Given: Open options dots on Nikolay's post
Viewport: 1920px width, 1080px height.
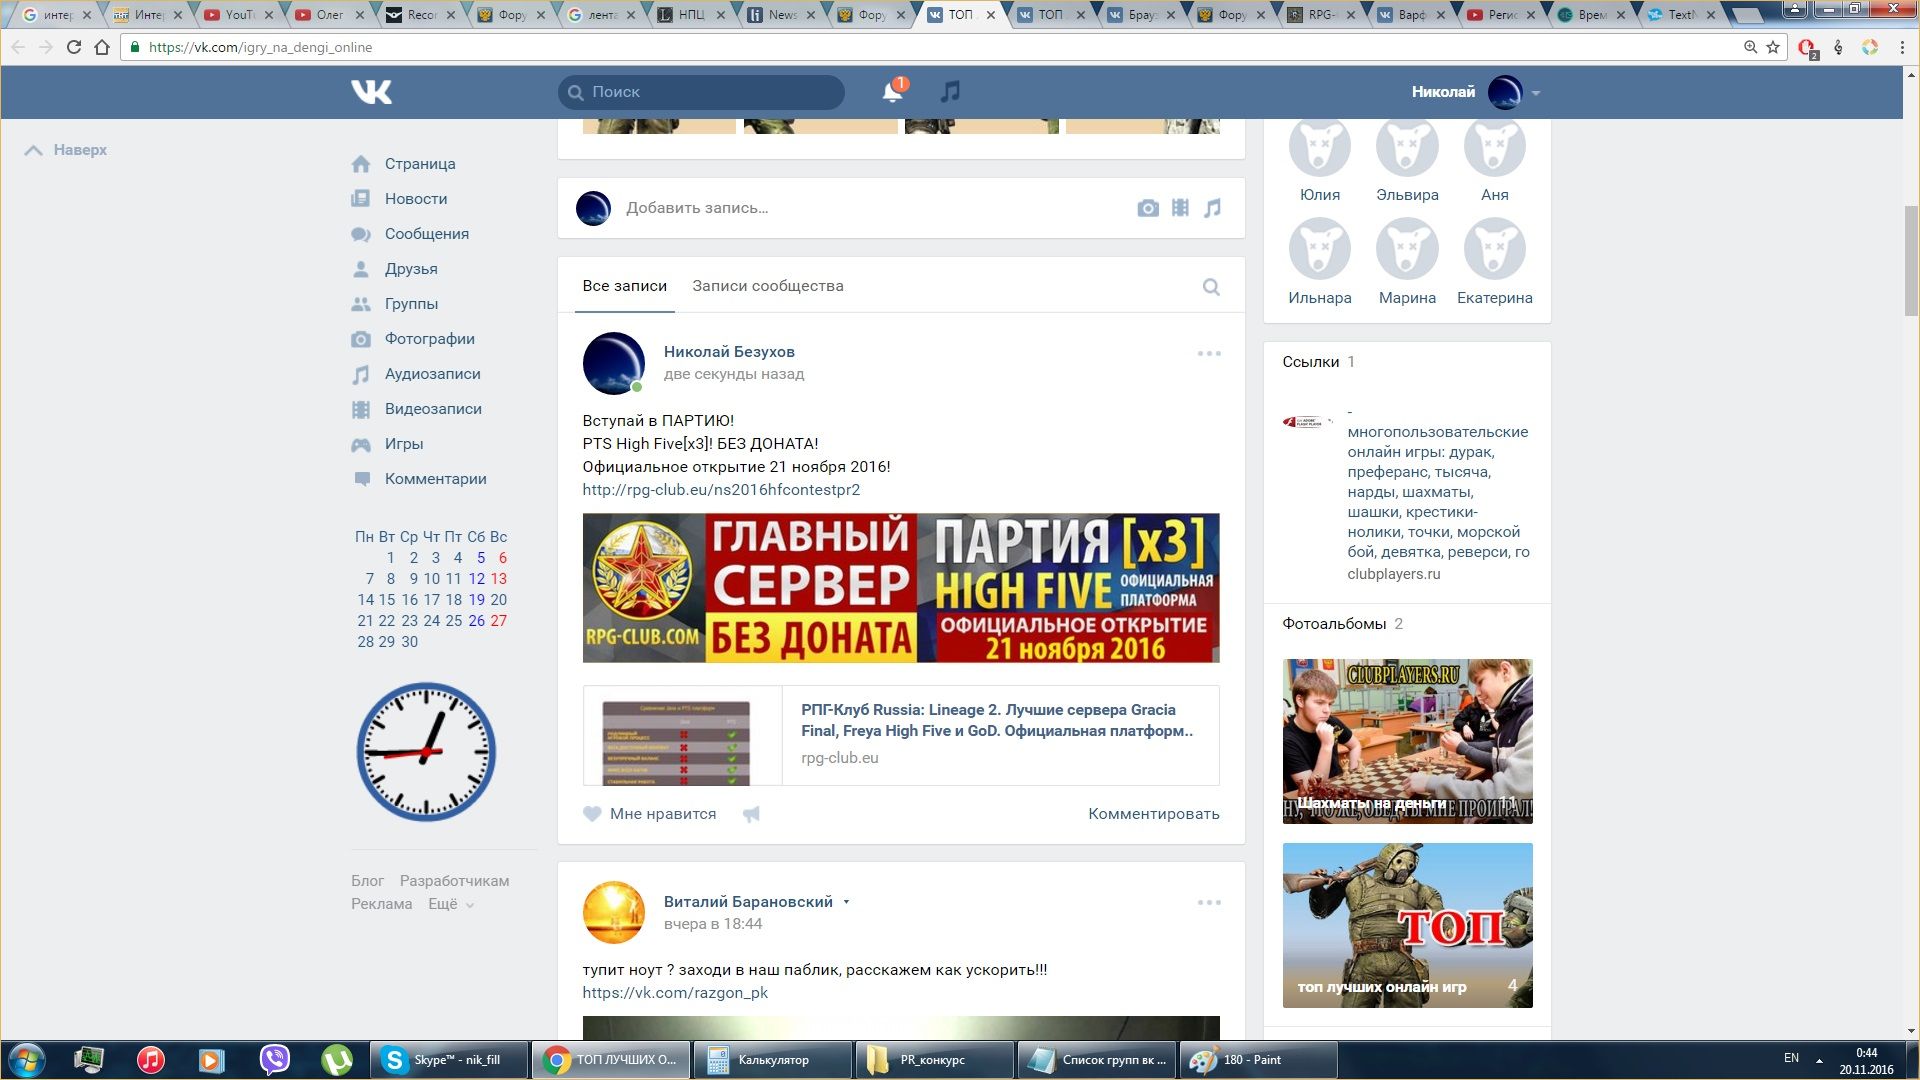Looking at the screenshot, I should pos(1209,353).
